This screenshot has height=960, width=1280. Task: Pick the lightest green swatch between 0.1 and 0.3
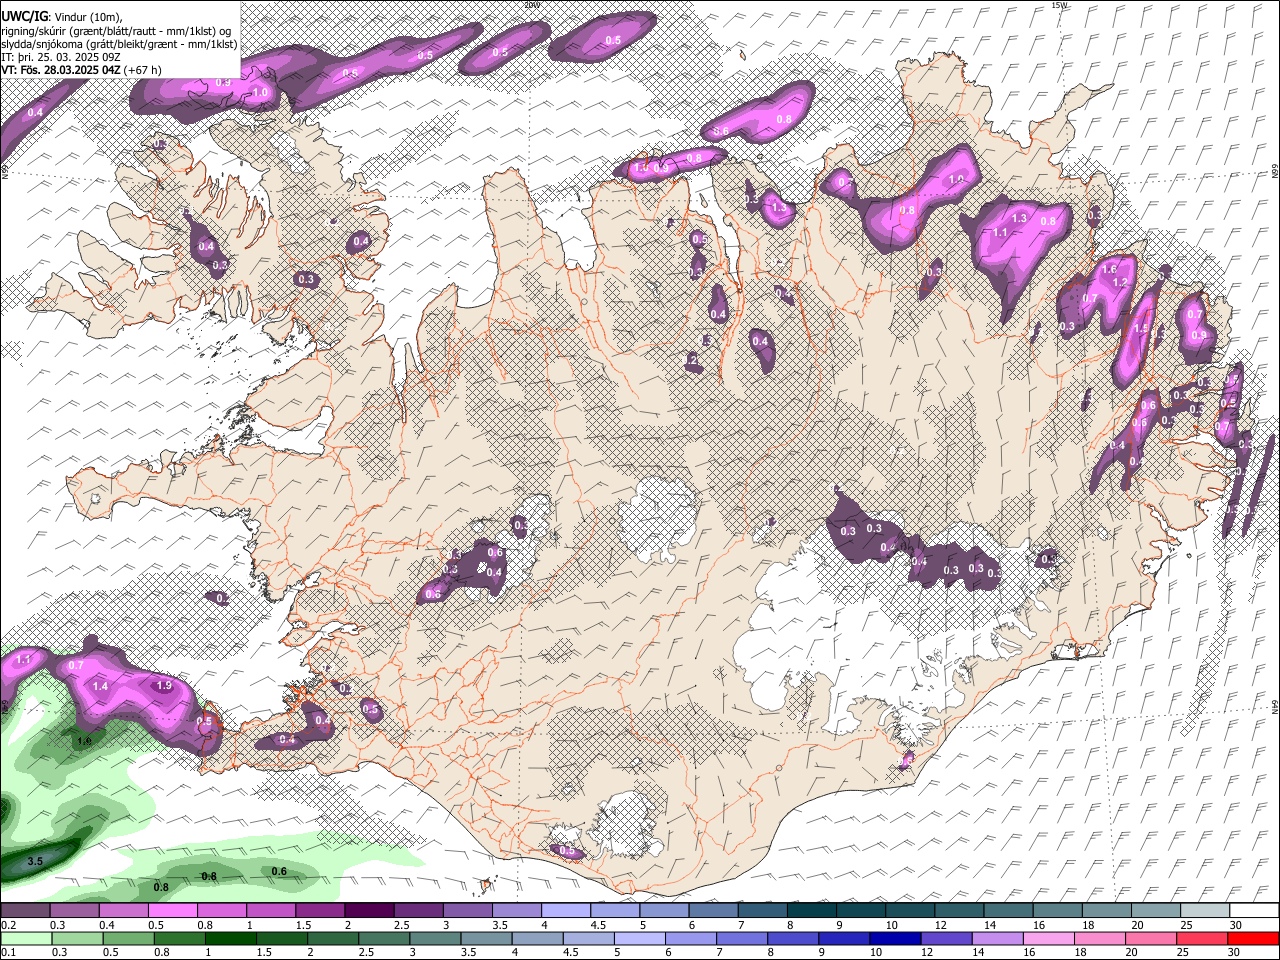coord(25,938)
